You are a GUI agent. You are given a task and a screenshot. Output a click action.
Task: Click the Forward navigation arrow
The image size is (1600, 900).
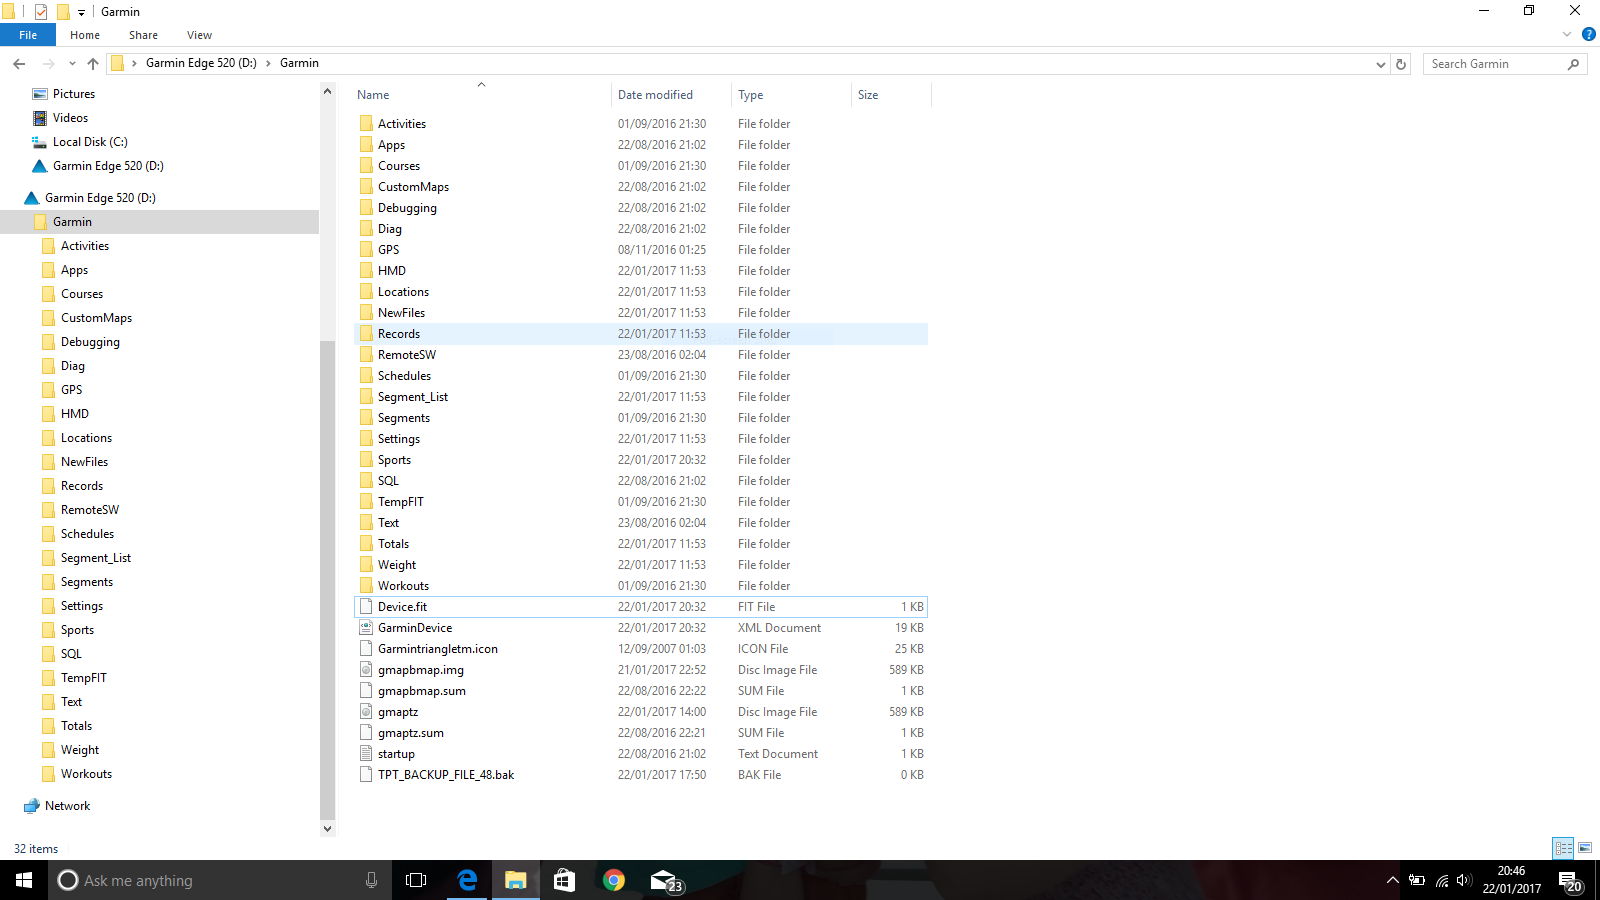click(x=48, y=63)
